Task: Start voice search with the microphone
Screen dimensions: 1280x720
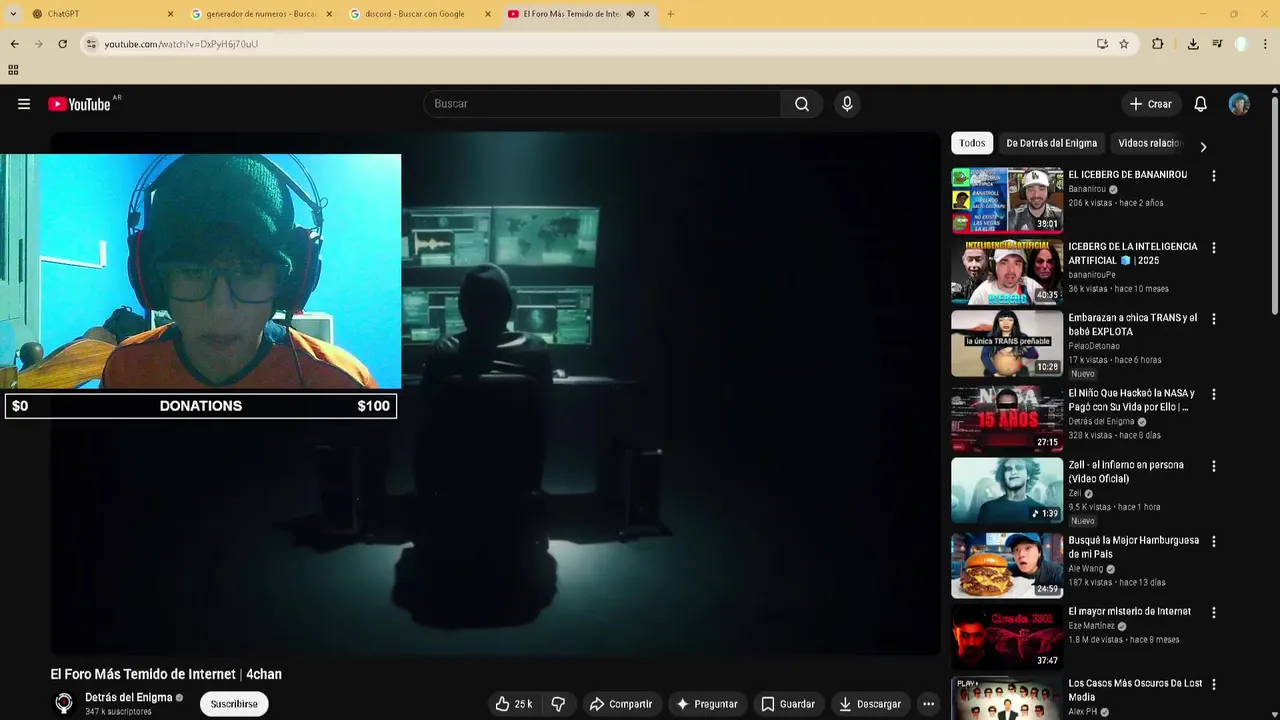Action: click(x=847, y=104)
